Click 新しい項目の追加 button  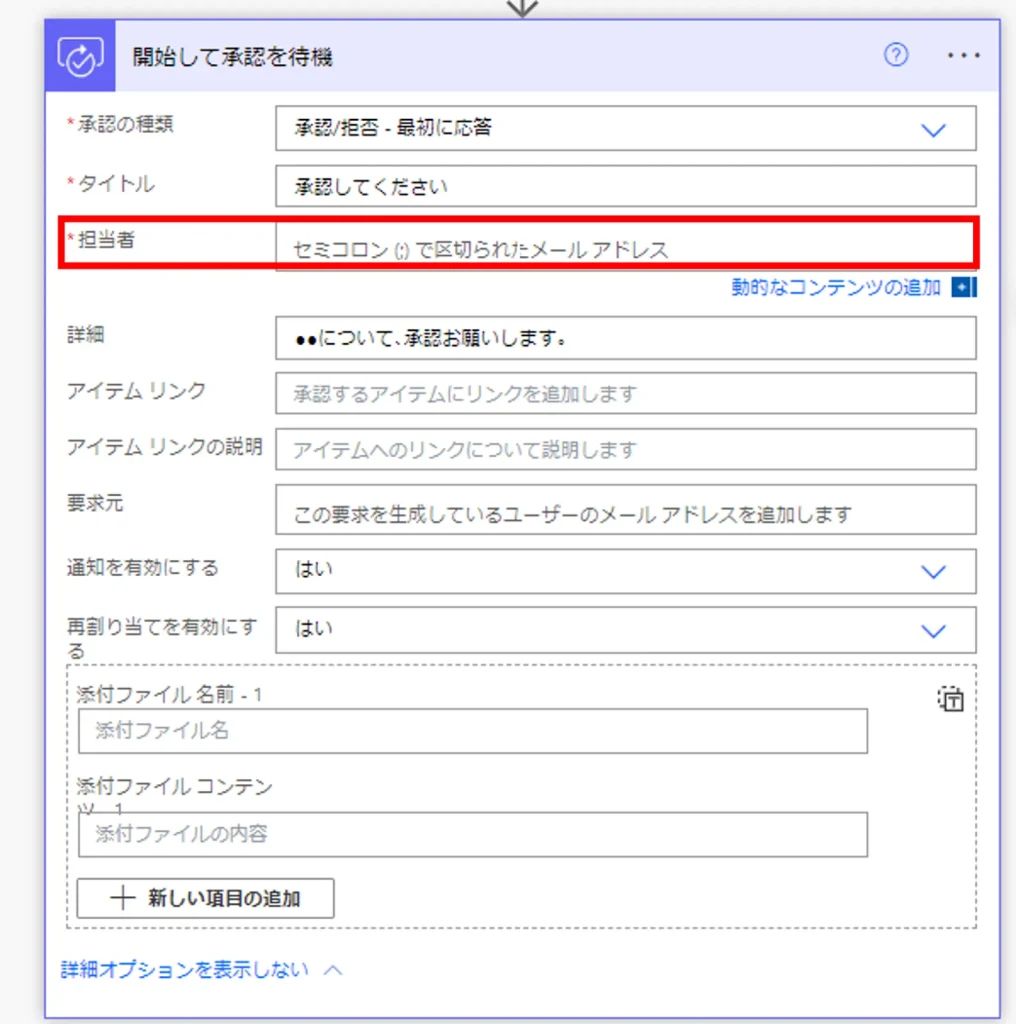pyautogui.click(x=206, y=898)
